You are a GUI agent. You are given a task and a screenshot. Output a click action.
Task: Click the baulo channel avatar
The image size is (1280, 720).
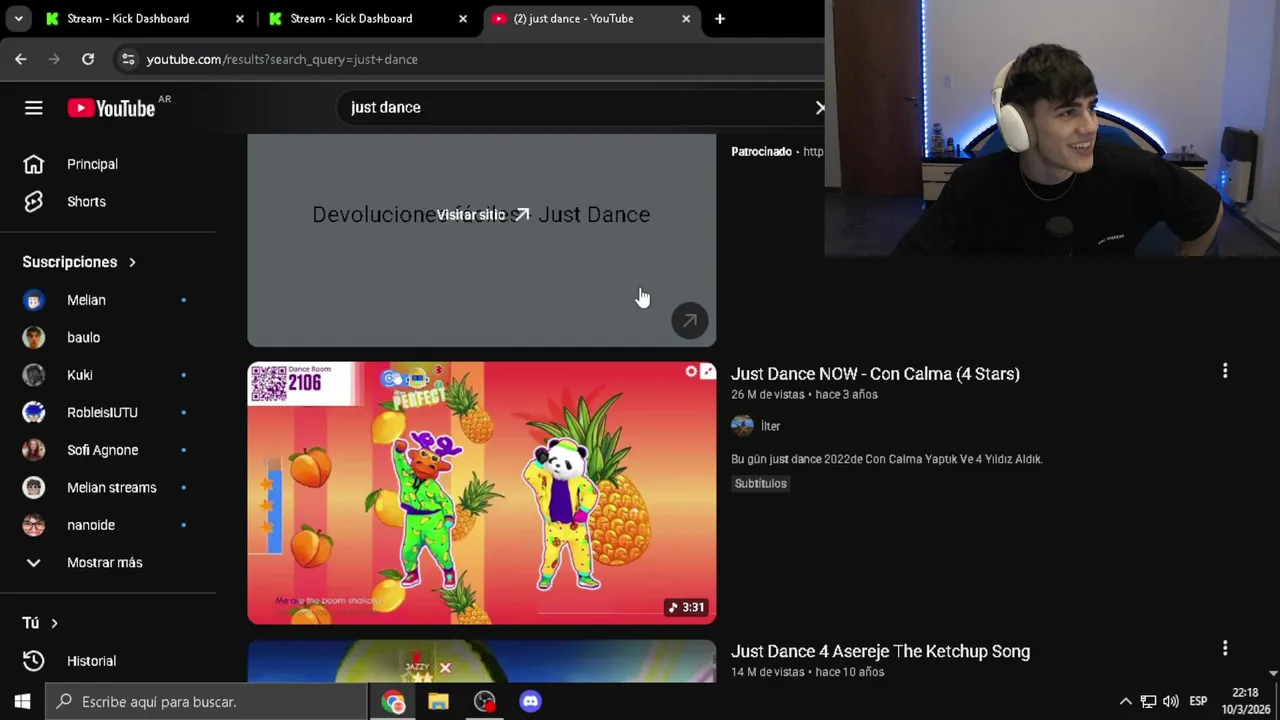pos(34,338)
